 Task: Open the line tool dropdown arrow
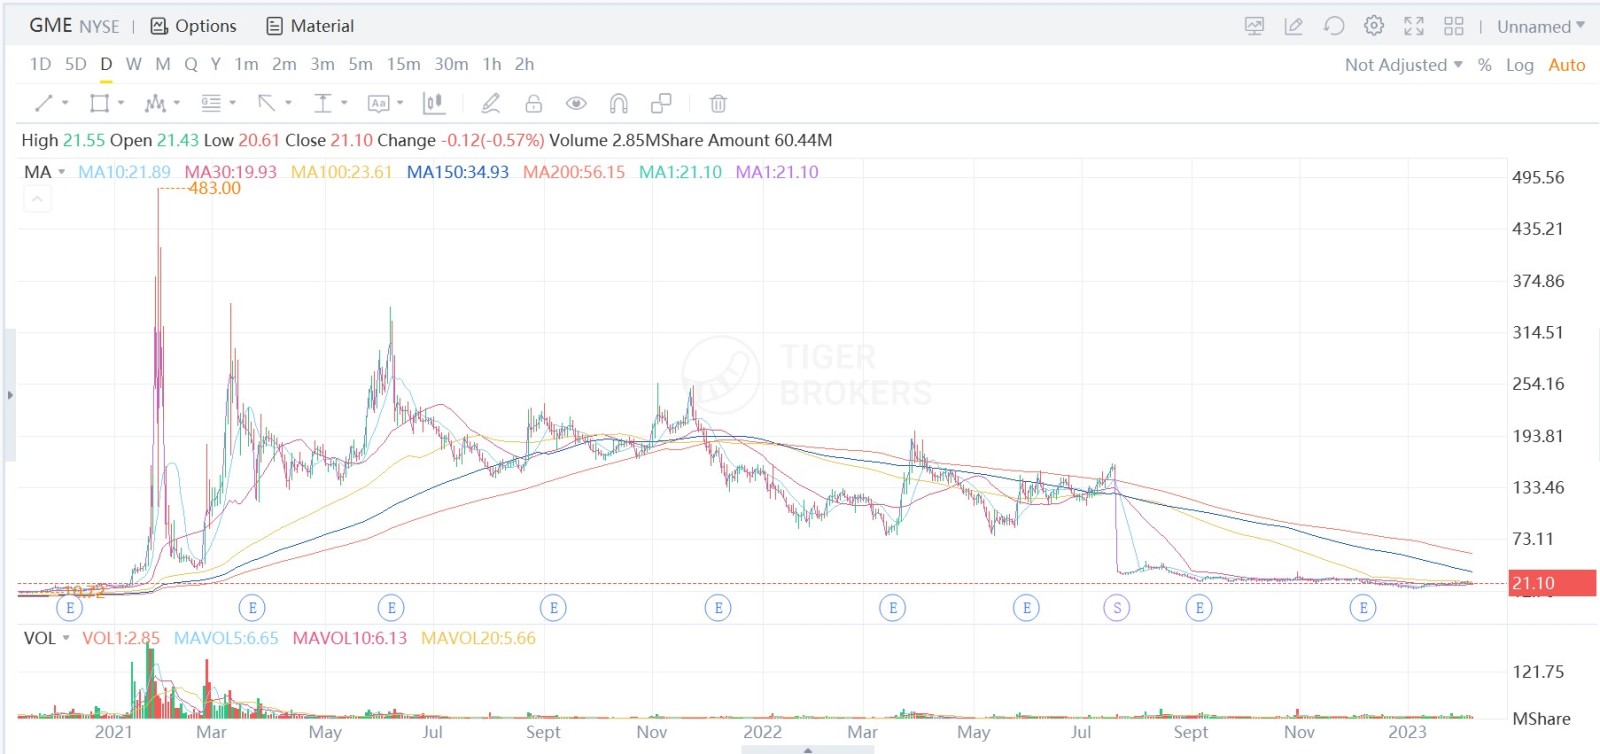pyautogui.click(x=65, y=103)
